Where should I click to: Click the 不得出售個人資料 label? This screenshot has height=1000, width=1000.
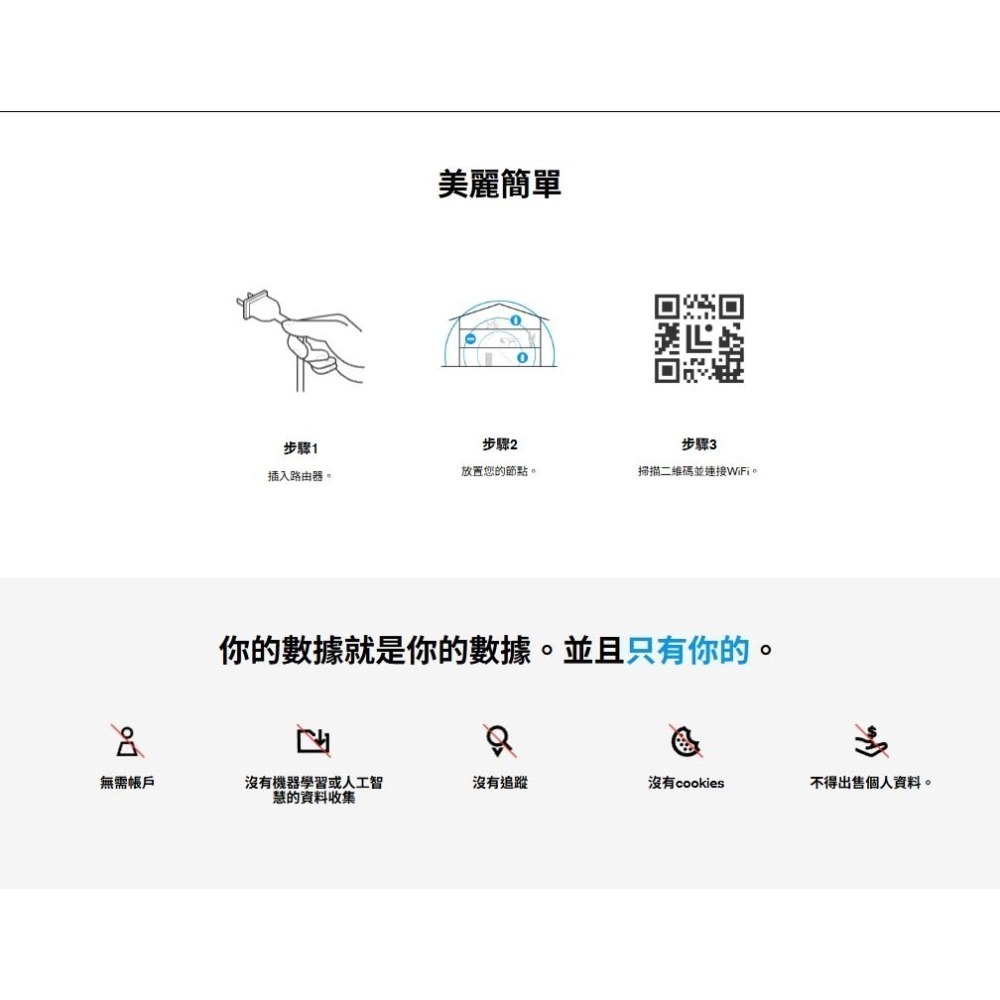point(870,783)
